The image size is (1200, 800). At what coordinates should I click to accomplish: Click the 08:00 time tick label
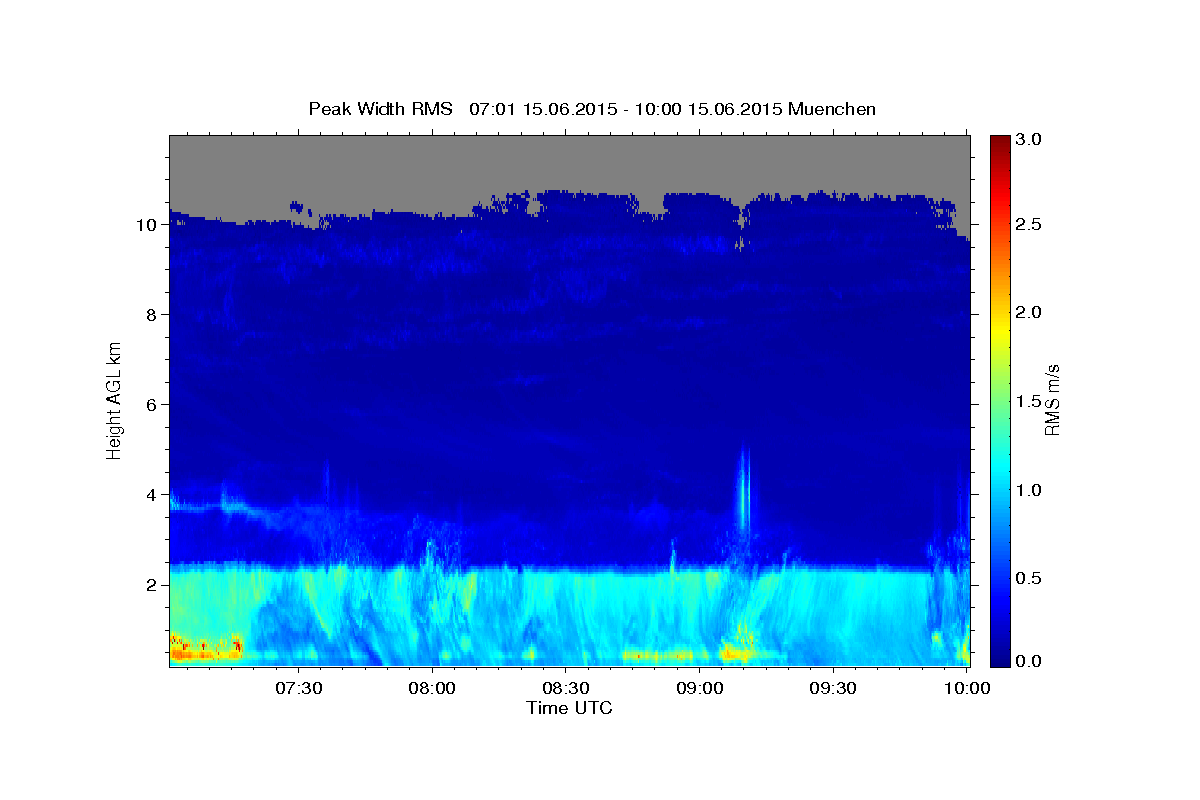(434, 687)
